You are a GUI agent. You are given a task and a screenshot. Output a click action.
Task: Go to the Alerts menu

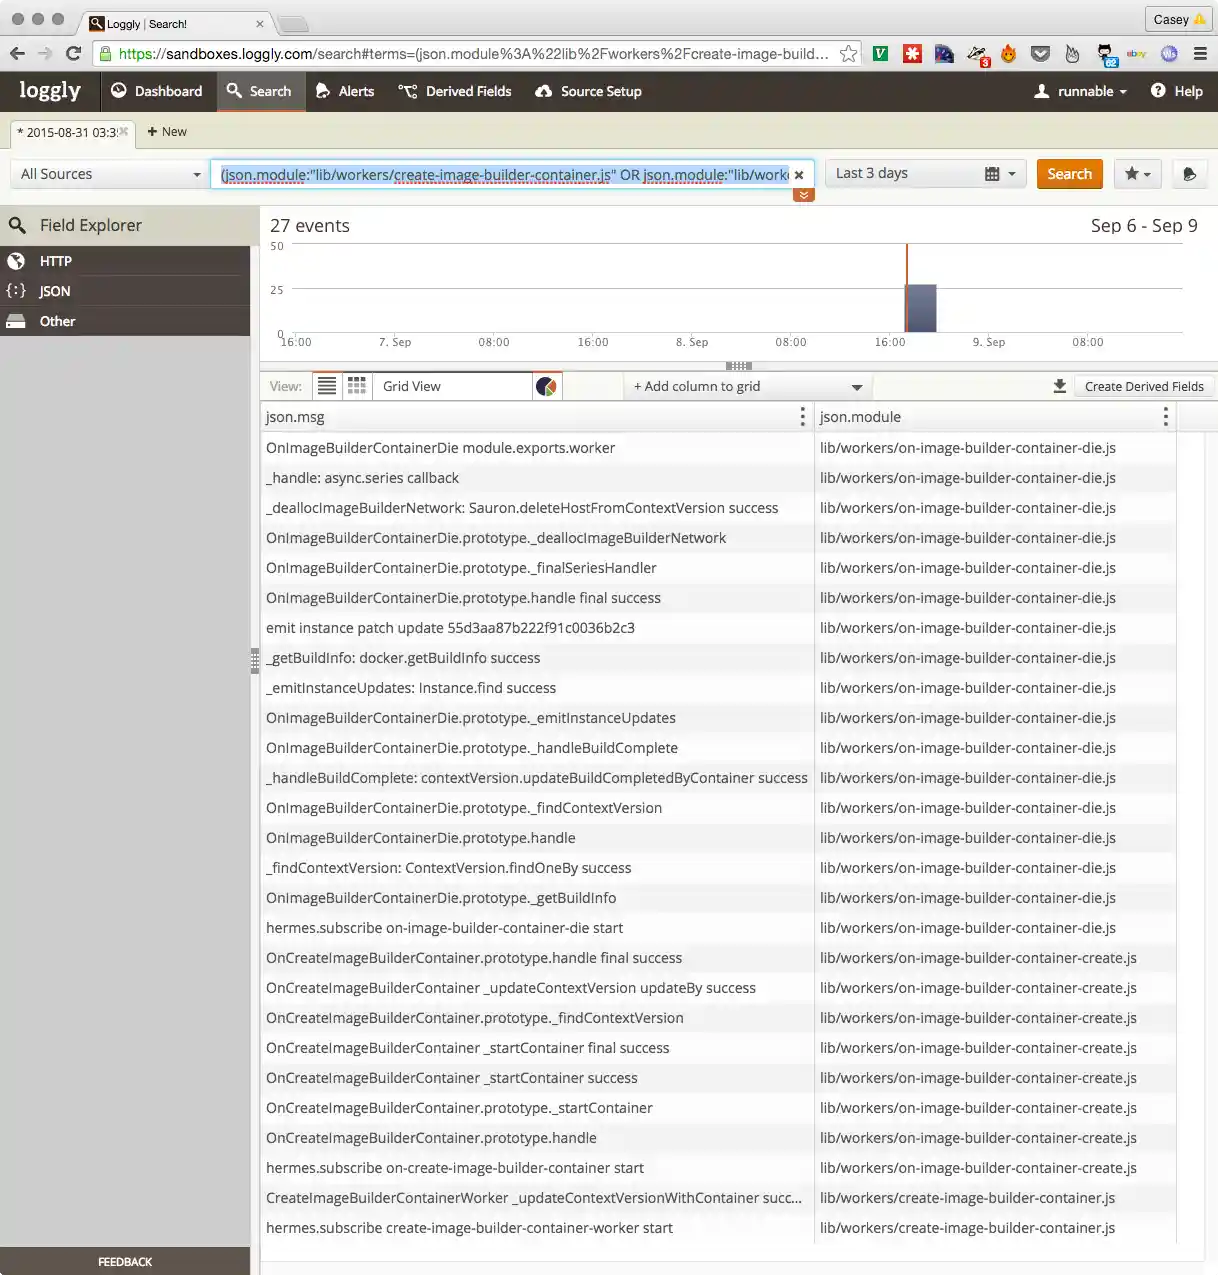coord(345,91)
